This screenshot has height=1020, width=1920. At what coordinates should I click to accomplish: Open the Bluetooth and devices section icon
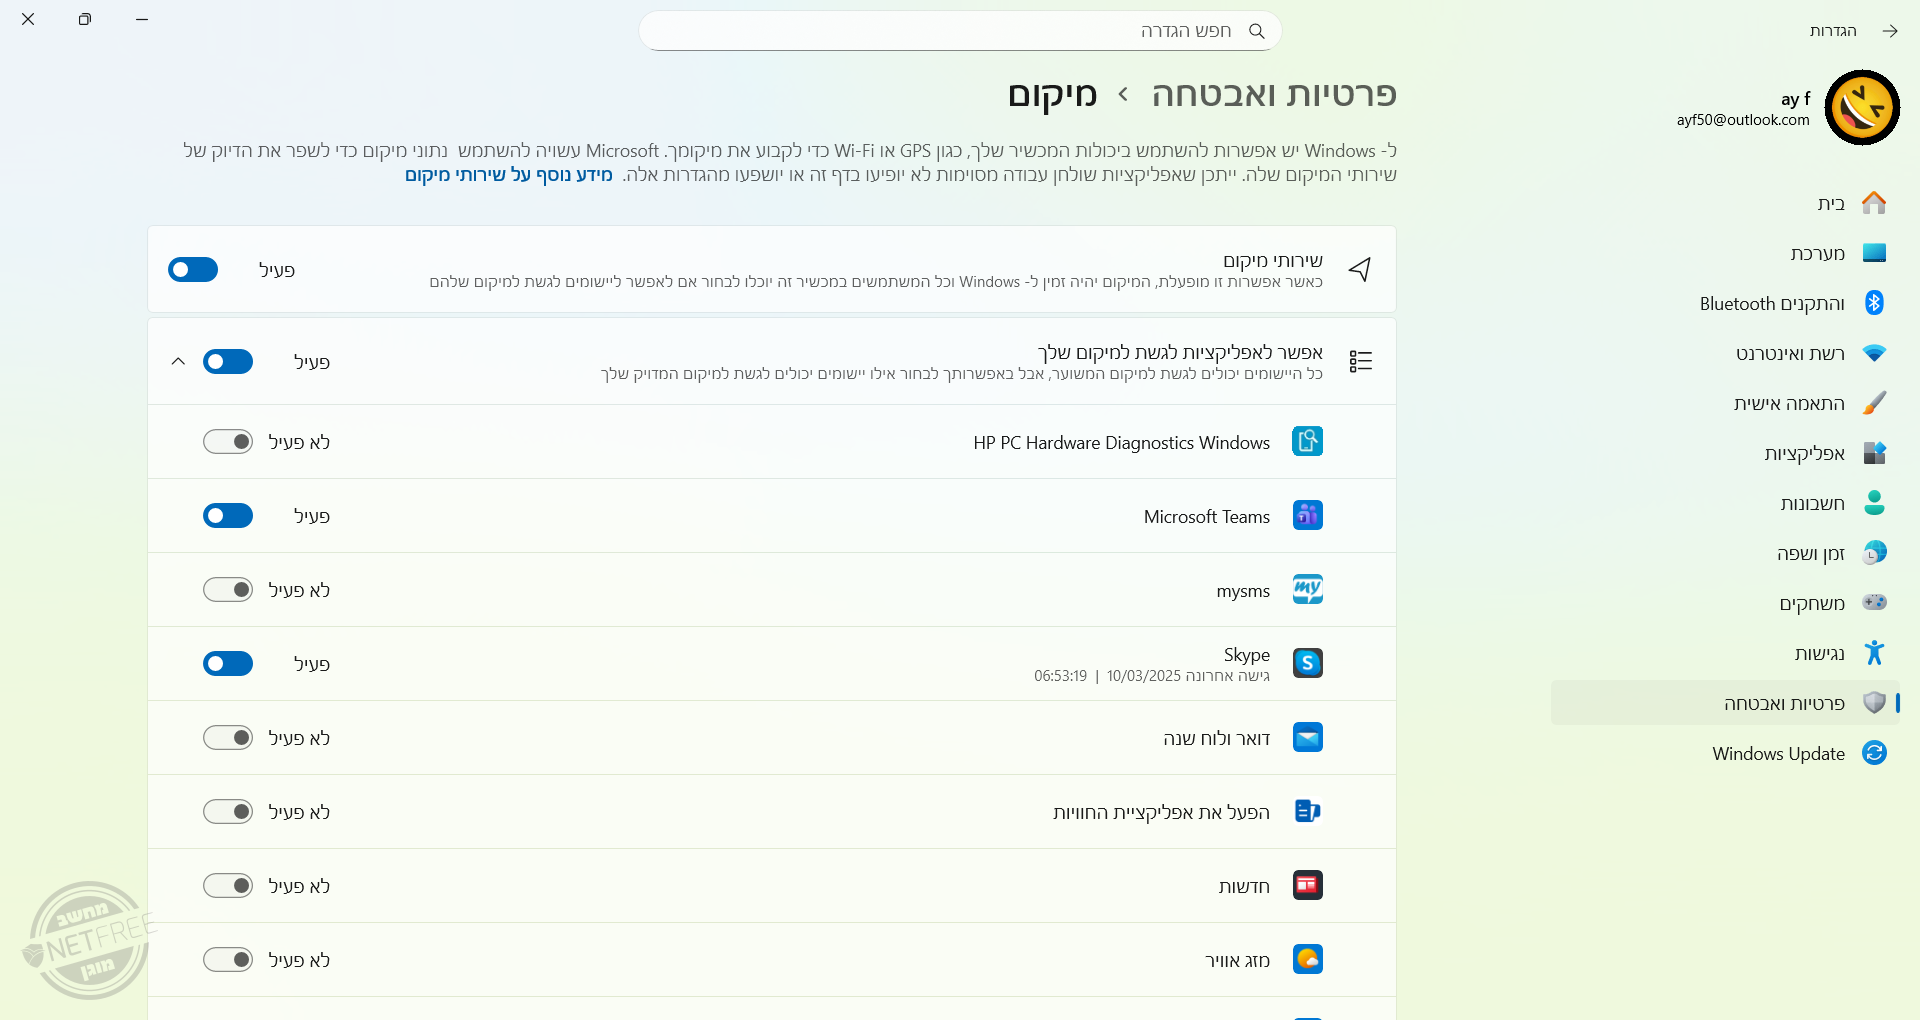pyautogui.click(x=1873, y=303)
